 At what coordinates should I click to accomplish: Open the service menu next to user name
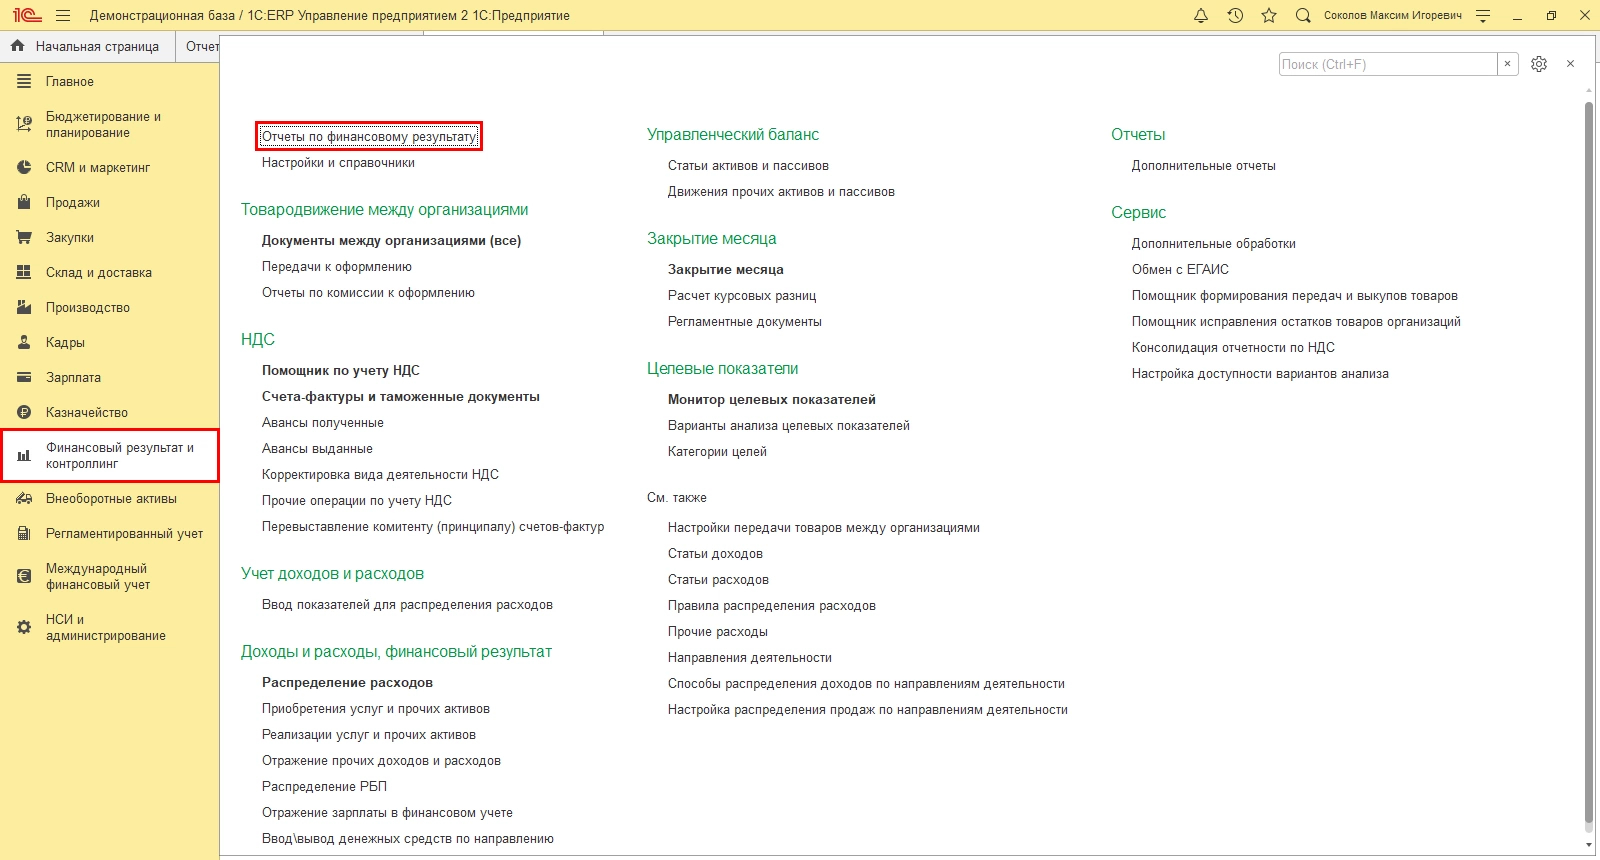coord(1483,16)
